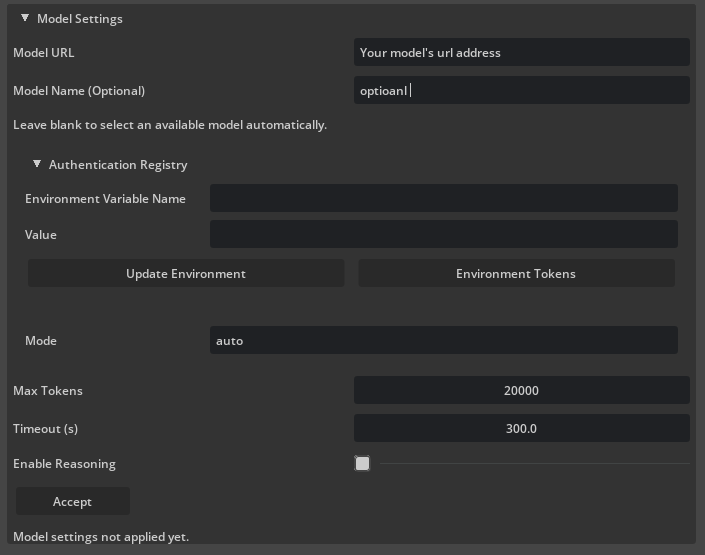
Task: Open the Mode dropdown showing auto
Action: (444, 340)
